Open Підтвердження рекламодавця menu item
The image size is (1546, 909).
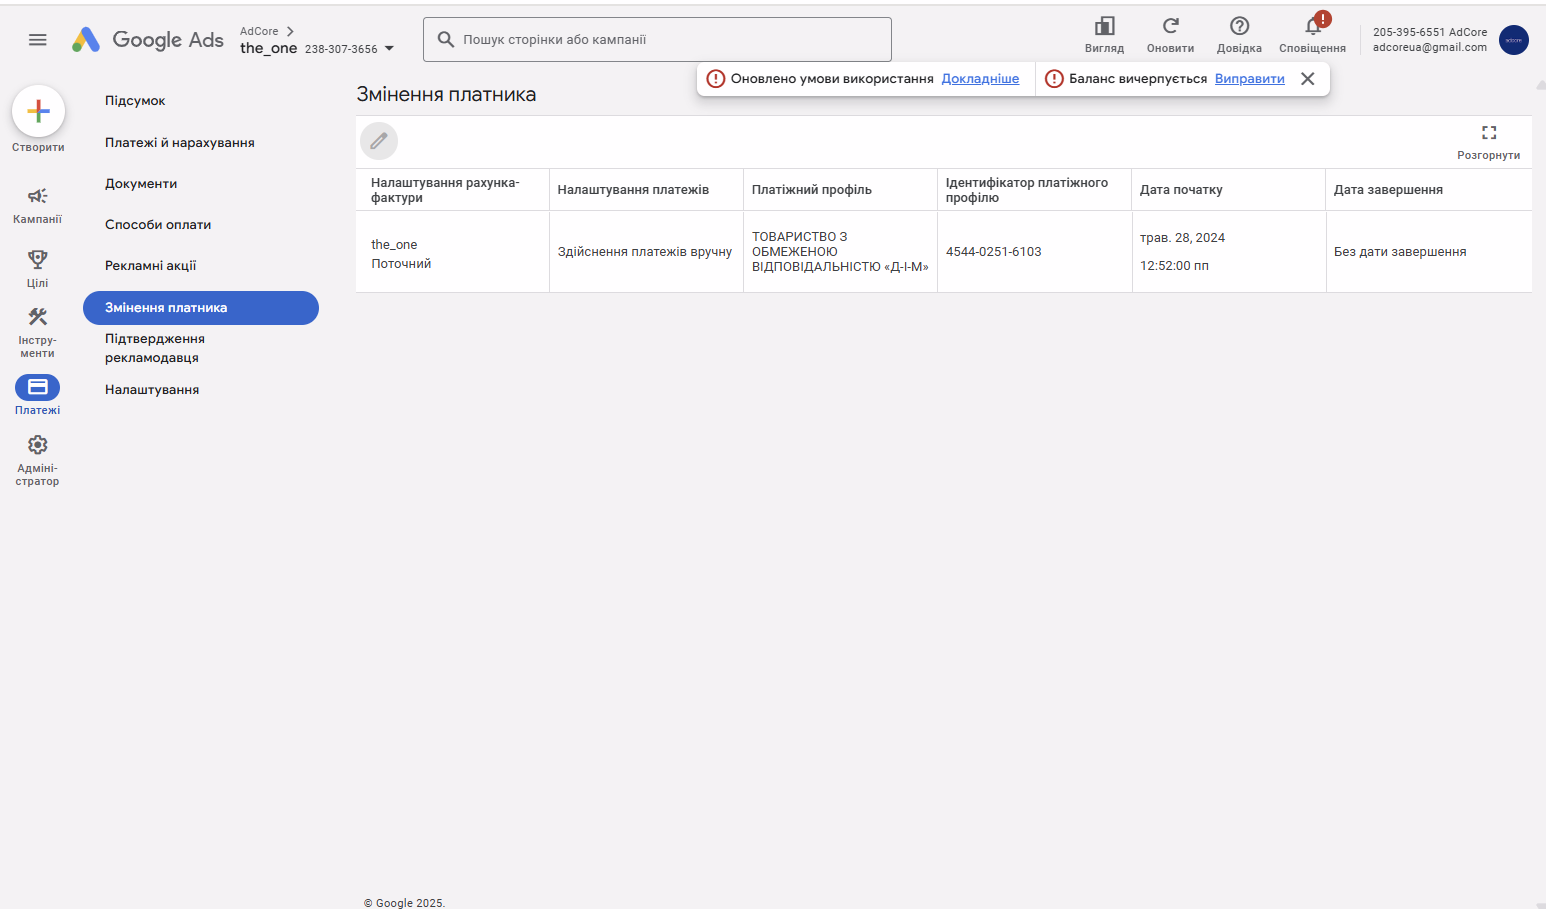tap(155, 348)
